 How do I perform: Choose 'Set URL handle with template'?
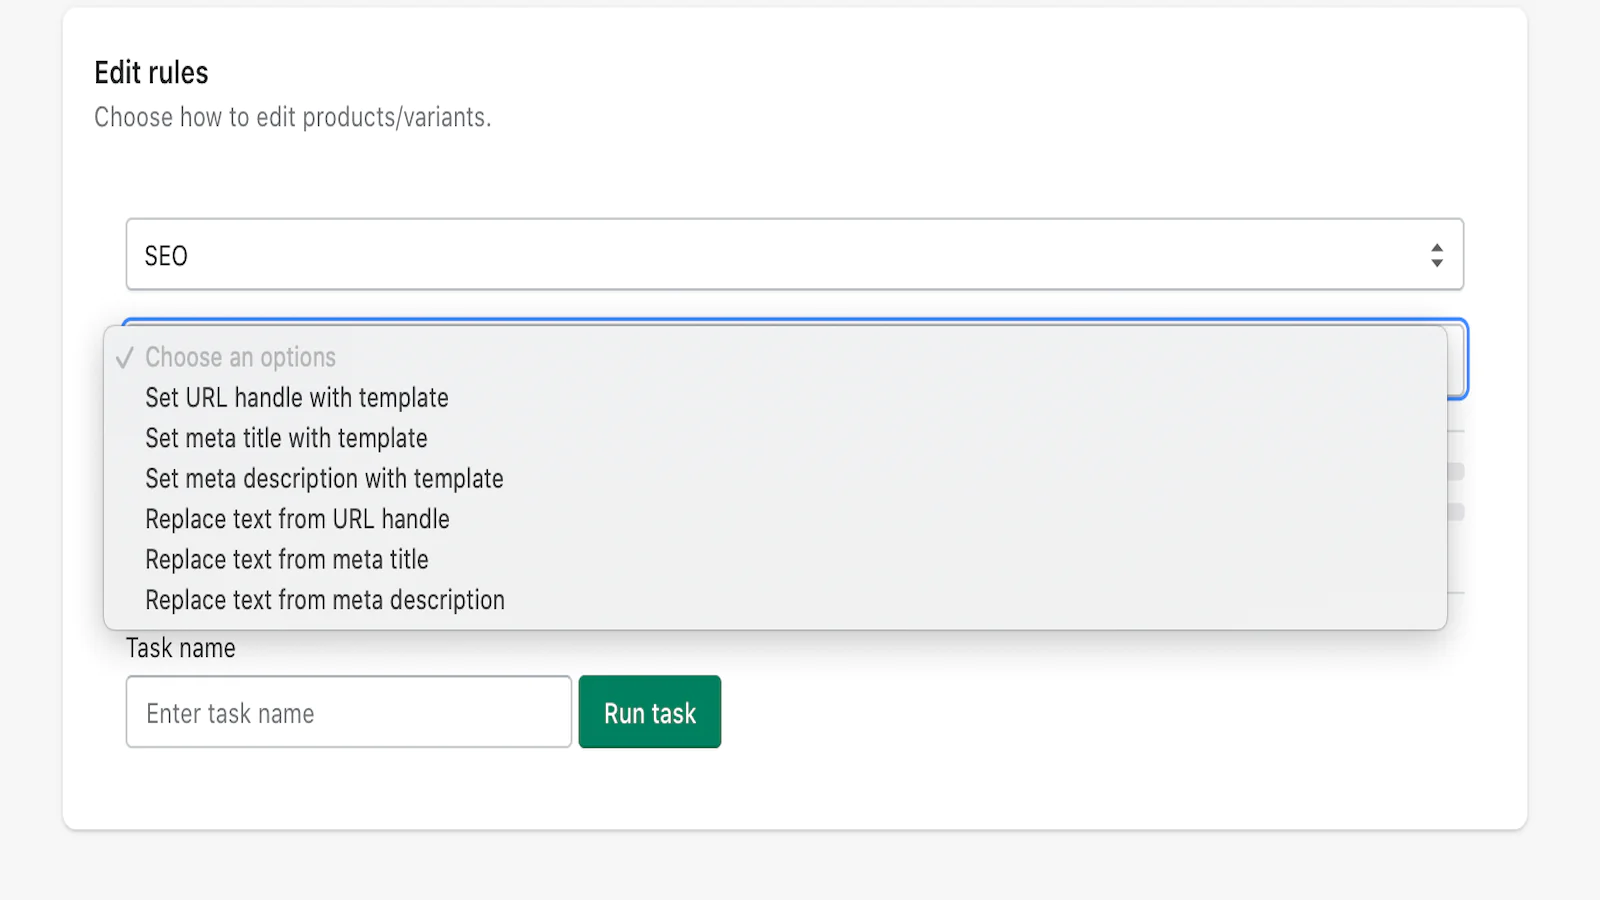[297, 398]
